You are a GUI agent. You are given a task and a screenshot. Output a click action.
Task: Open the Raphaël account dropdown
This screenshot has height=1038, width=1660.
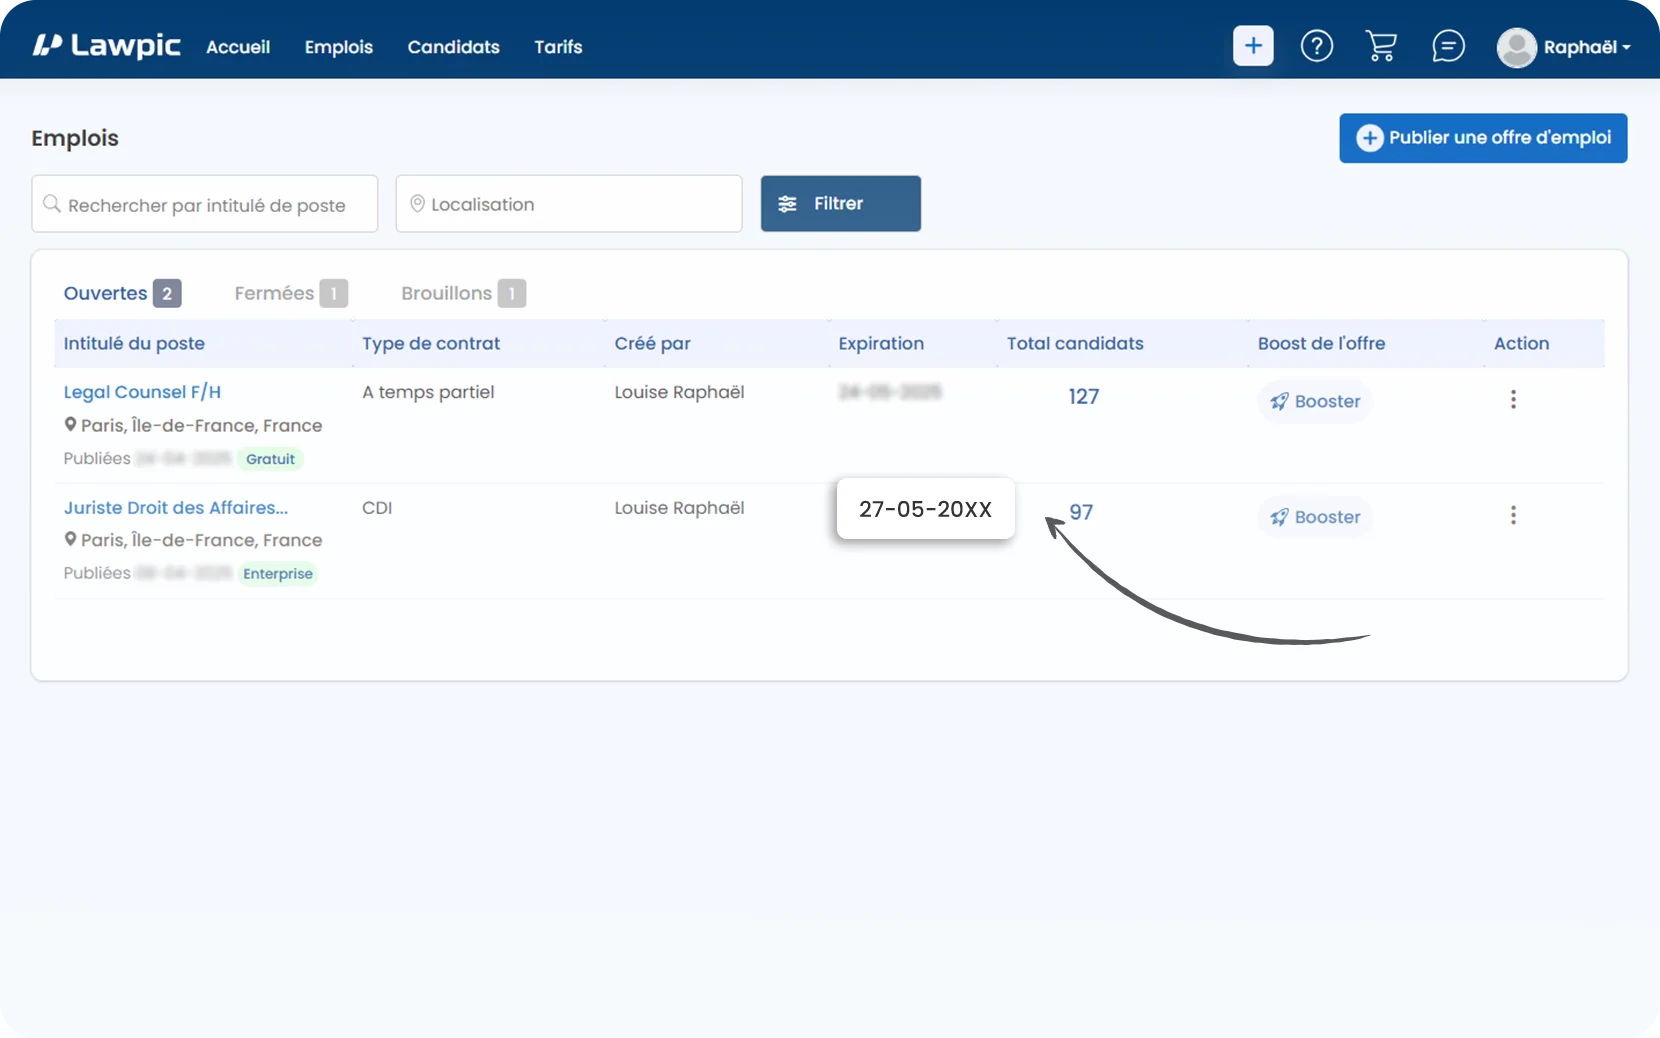[x=1587, y=47]
